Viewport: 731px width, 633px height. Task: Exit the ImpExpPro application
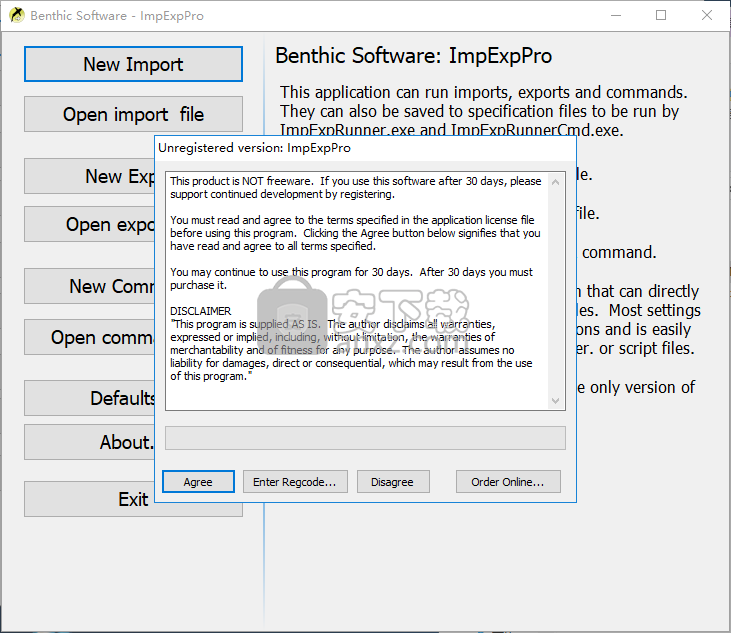pyautogui.click(x=133, y=499)
